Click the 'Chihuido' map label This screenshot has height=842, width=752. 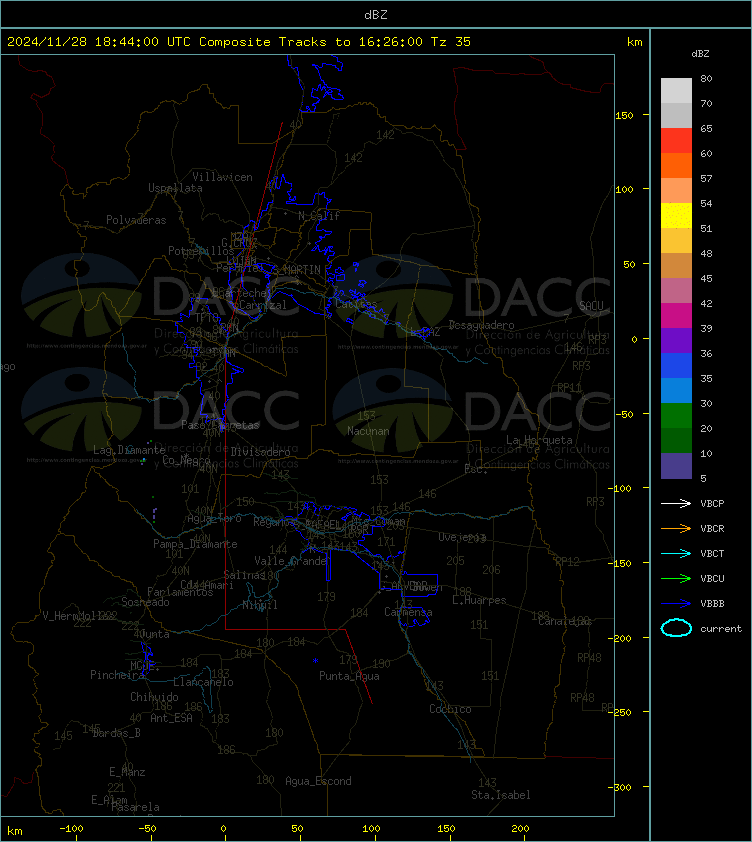(x=154, y=696)
